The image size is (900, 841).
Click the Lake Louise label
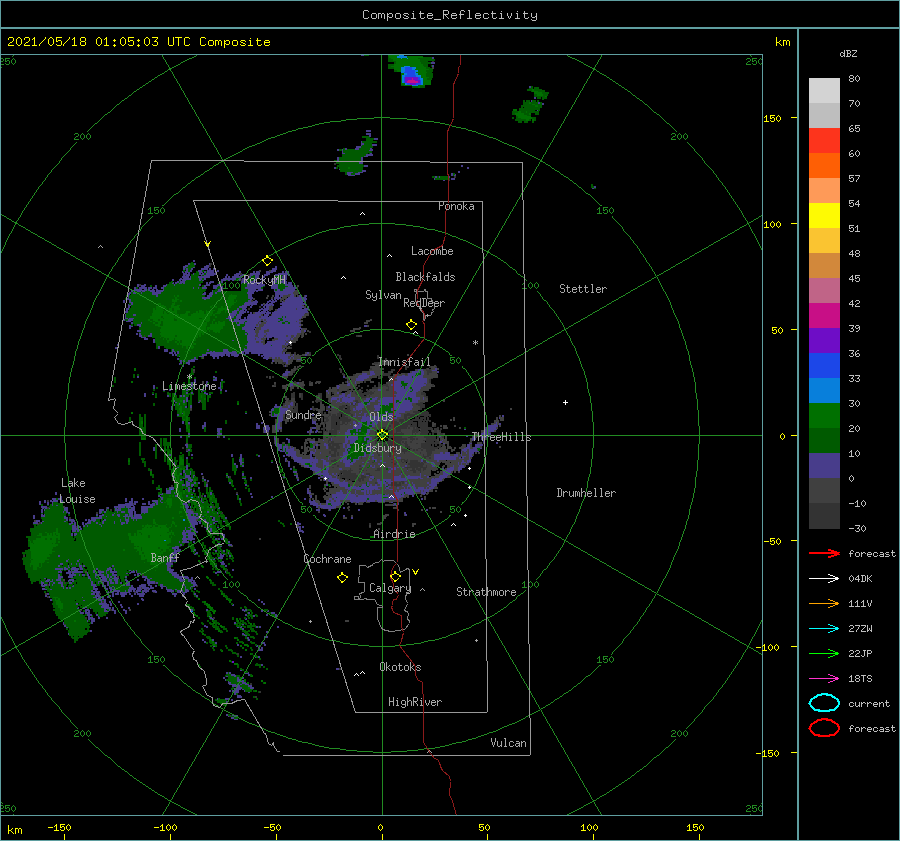[77, 491]
